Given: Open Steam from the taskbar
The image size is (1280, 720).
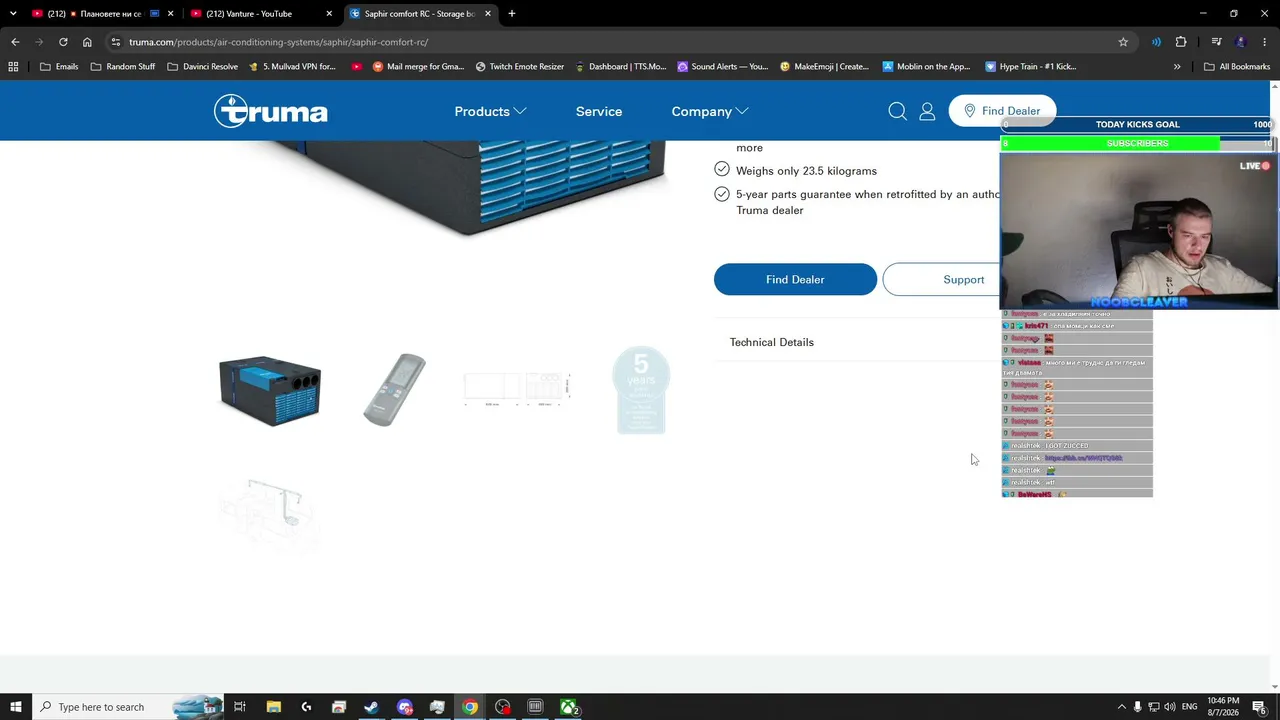Looking at the screenshot, I should [x=371, y=707].
